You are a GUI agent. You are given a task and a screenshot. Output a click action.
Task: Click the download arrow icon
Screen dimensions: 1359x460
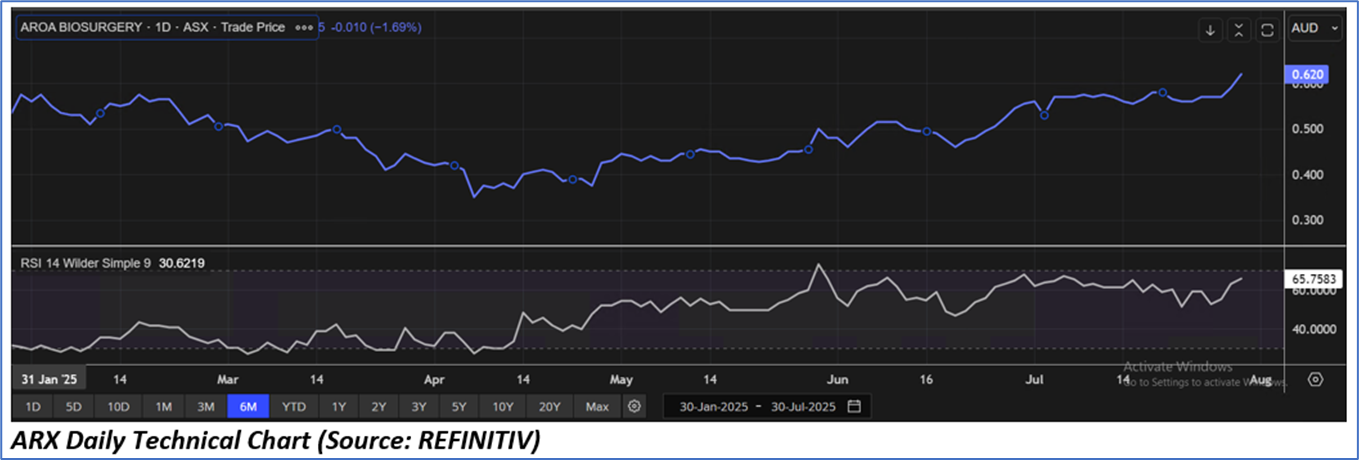point(1210,30)
